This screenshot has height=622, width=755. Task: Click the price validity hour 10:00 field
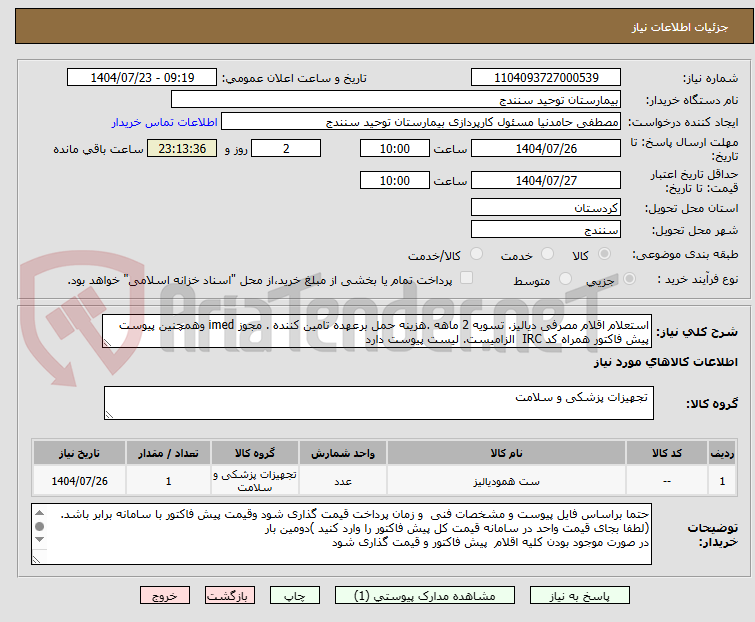coord(395,181)
